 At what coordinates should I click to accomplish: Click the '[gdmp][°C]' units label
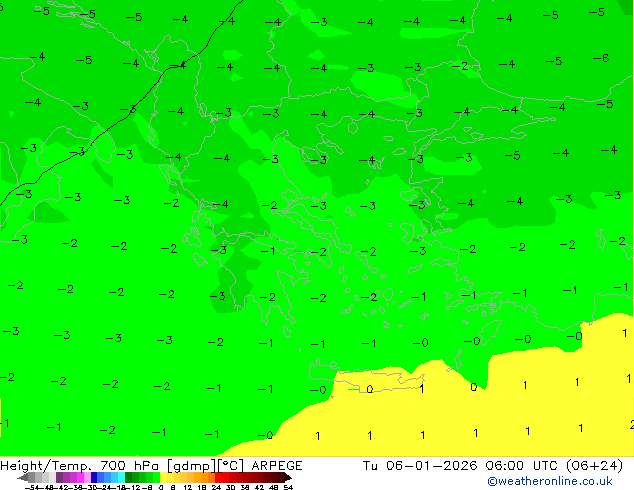point(205,466)
